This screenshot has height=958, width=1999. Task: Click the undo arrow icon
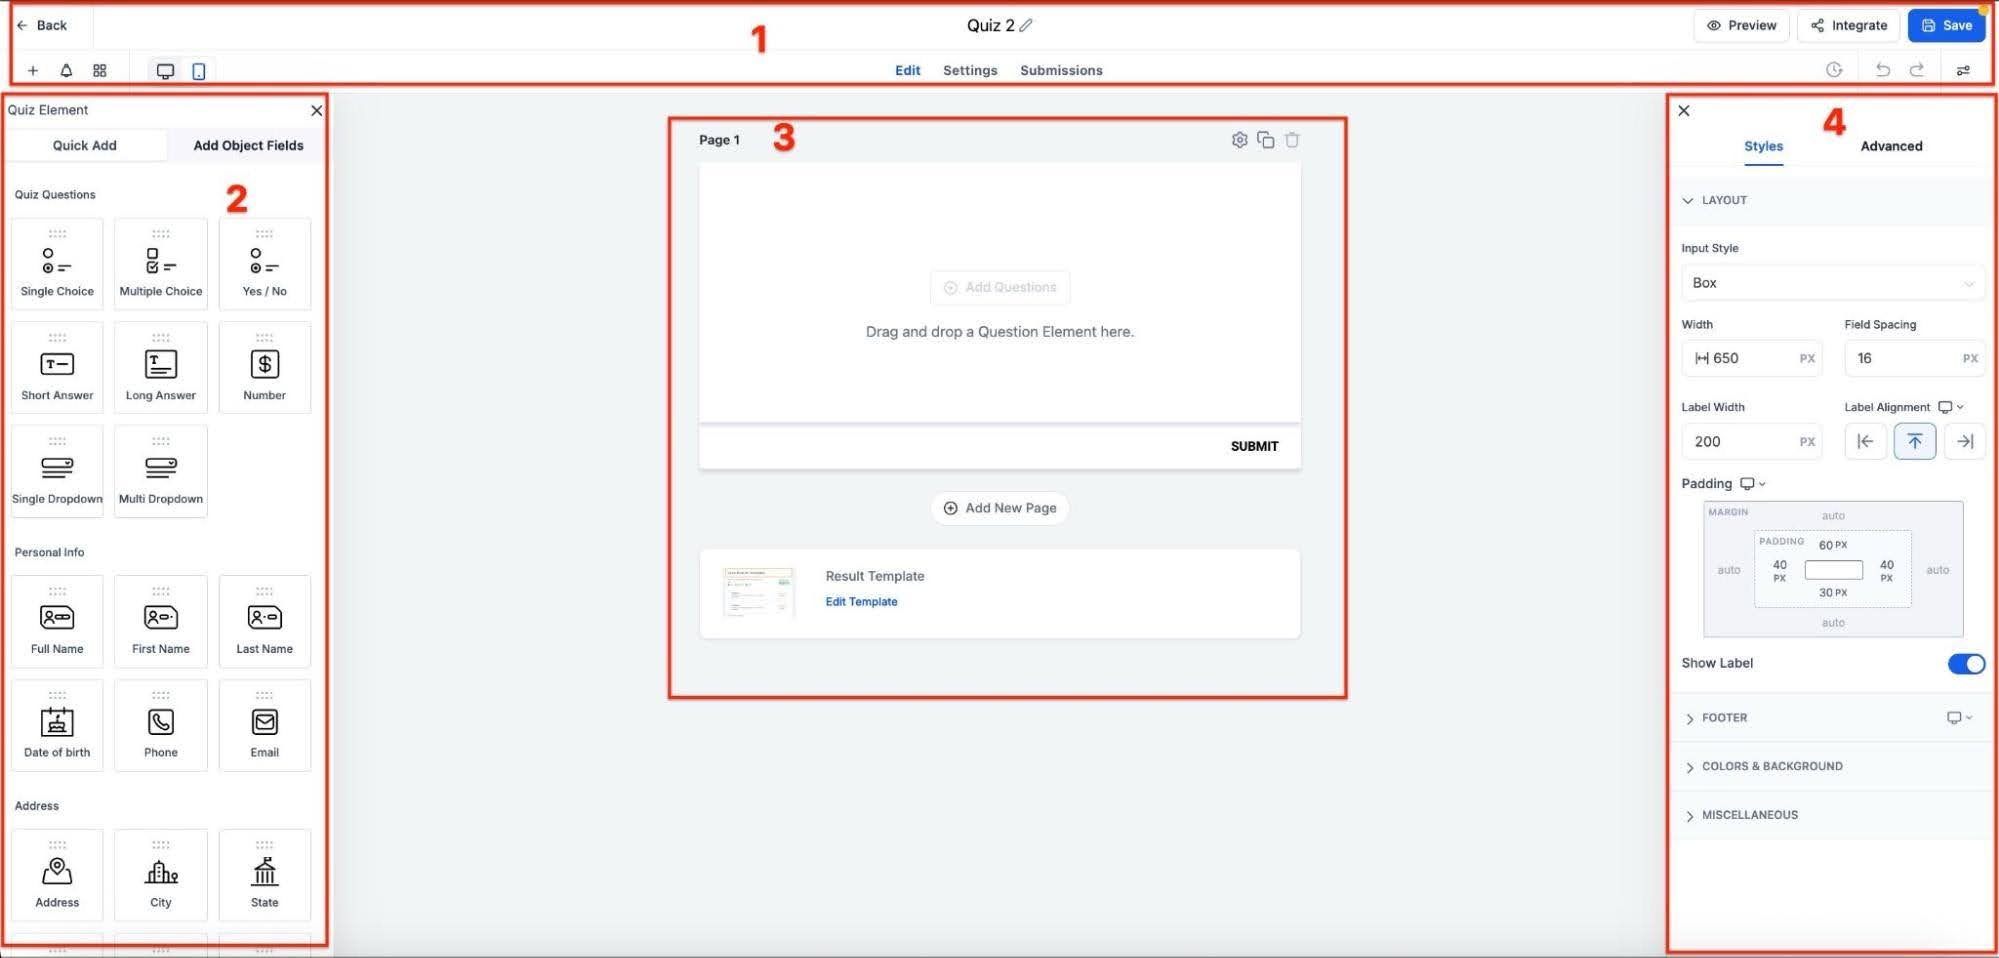pyautogui.click(x=1883, y=70)
